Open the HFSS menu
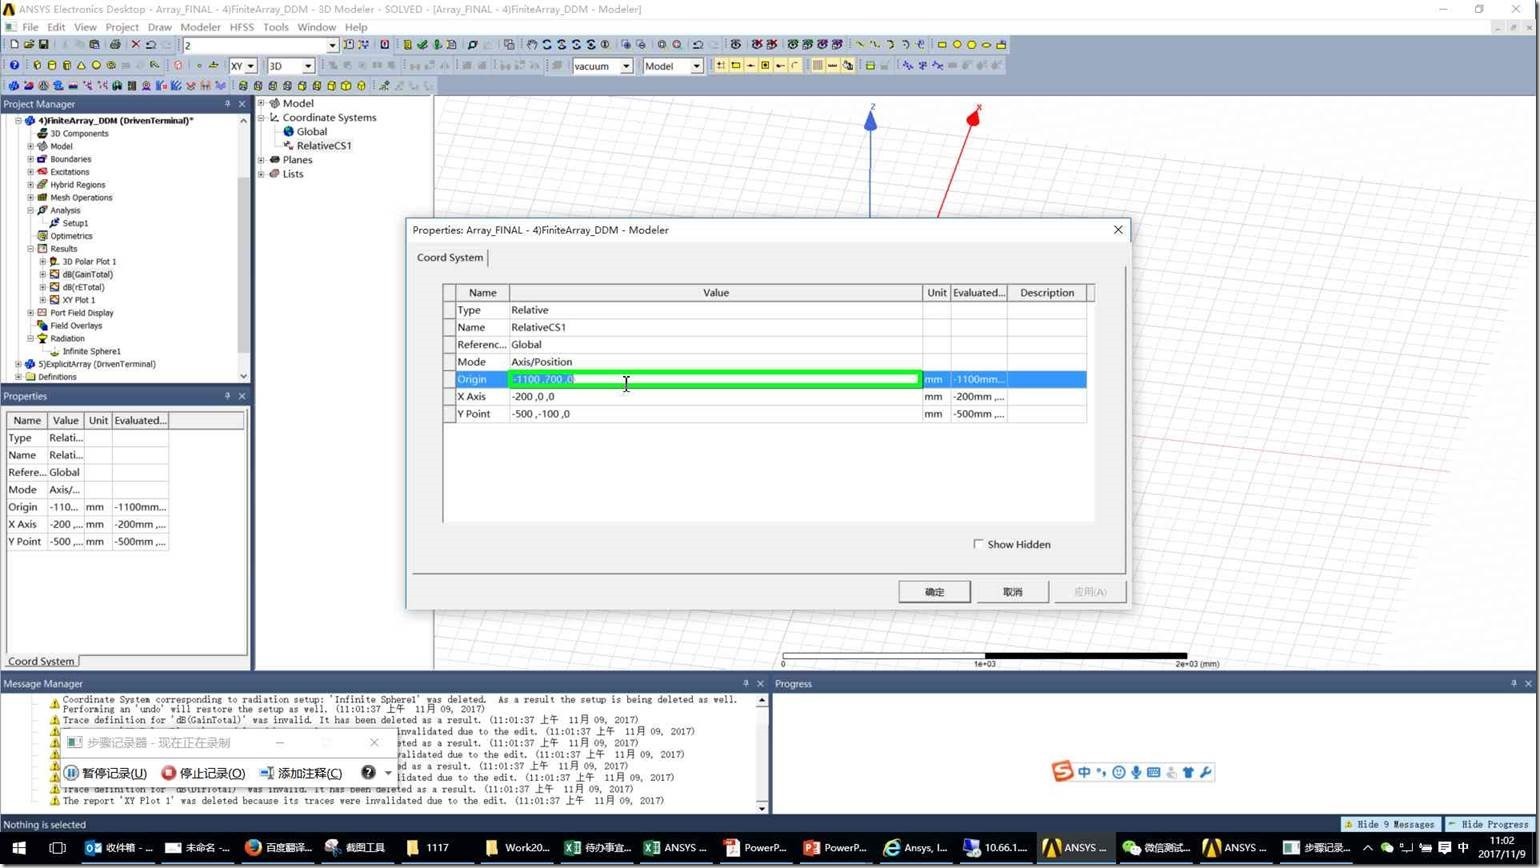The width and height of the screenshot is (1540, 868). point(241,27)
